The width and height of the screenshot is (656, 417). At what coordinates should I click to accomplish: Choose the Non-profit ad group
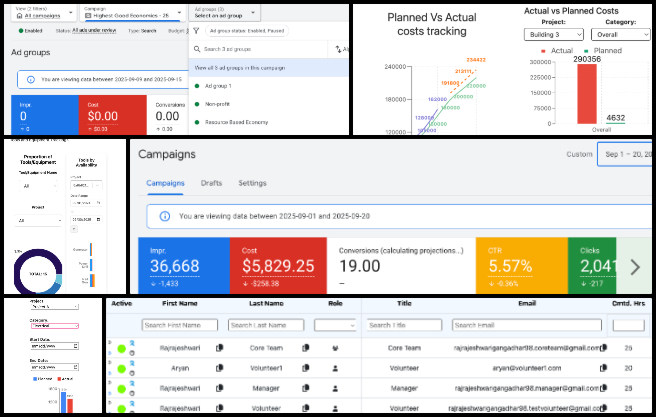pyautogui.click(x=218, y=104)
